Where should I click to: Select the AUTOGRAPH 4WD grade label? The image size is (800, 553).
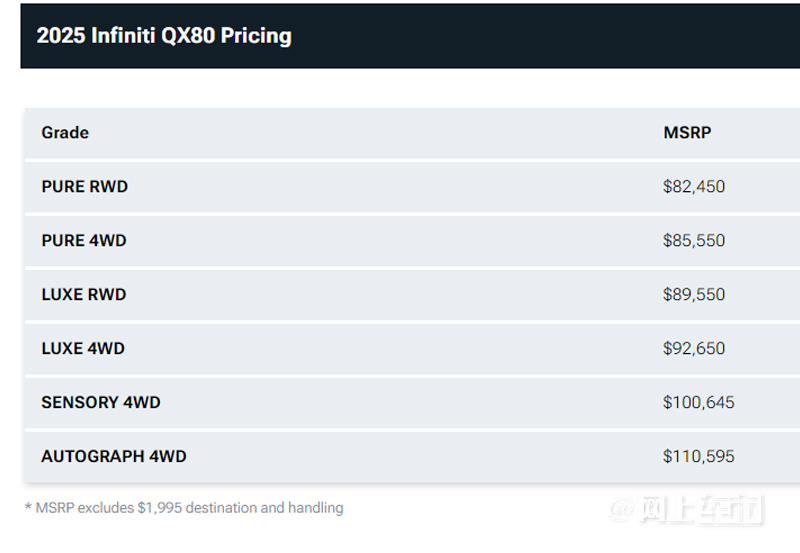[114, 456]
